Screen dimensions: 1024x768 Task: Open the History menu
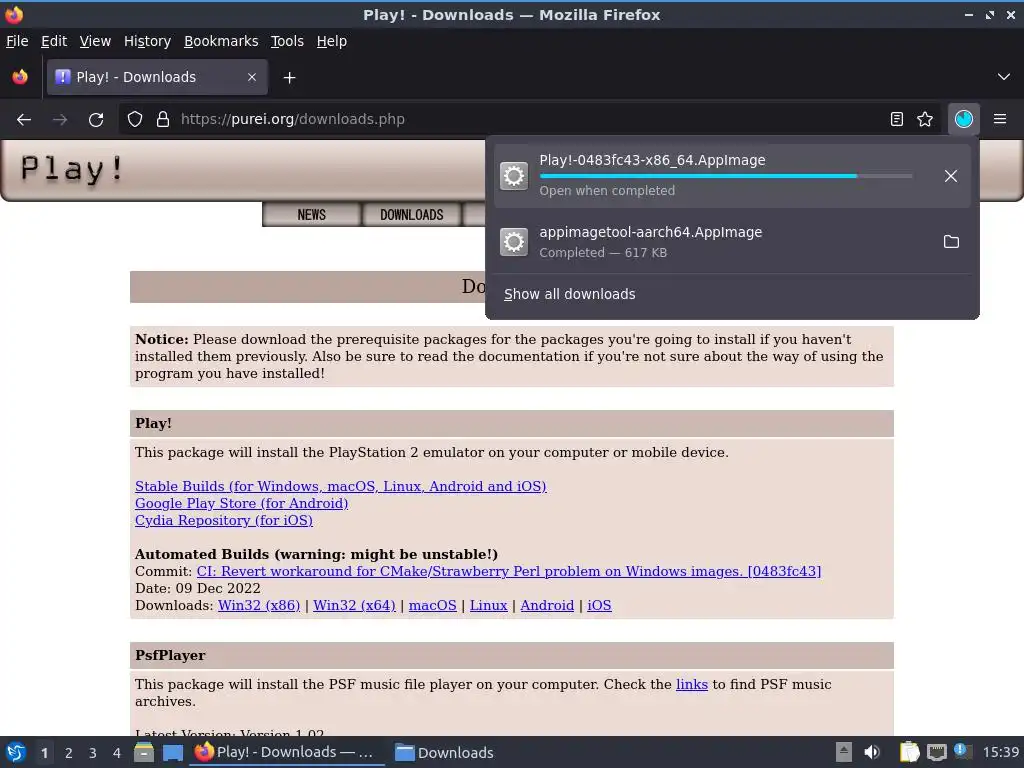click(x=147, y=41)
